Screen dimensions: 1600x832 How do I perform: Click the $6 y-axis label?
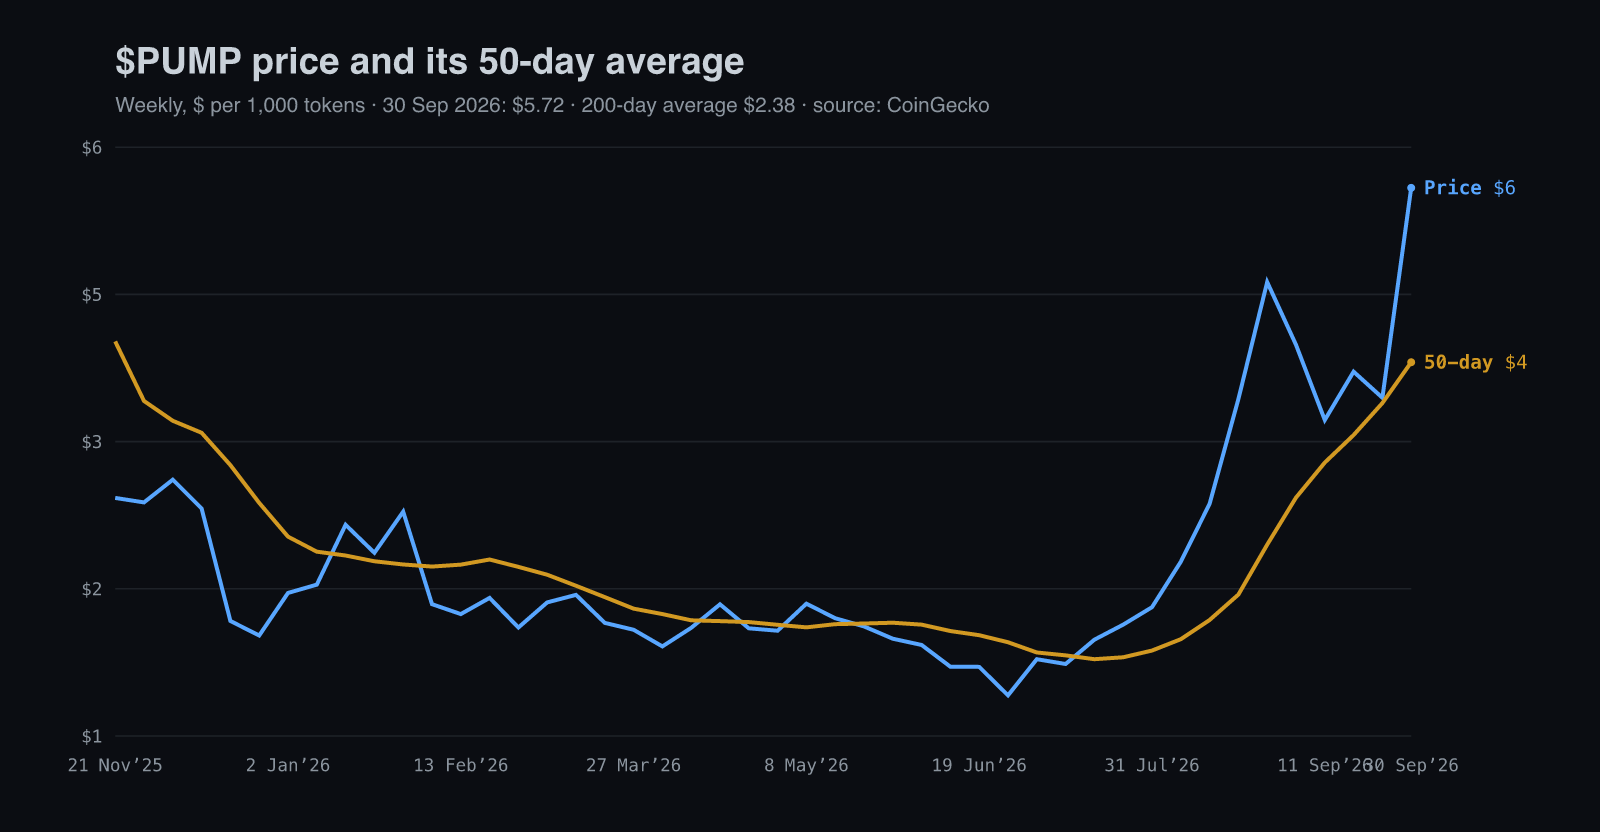(92, 148)
